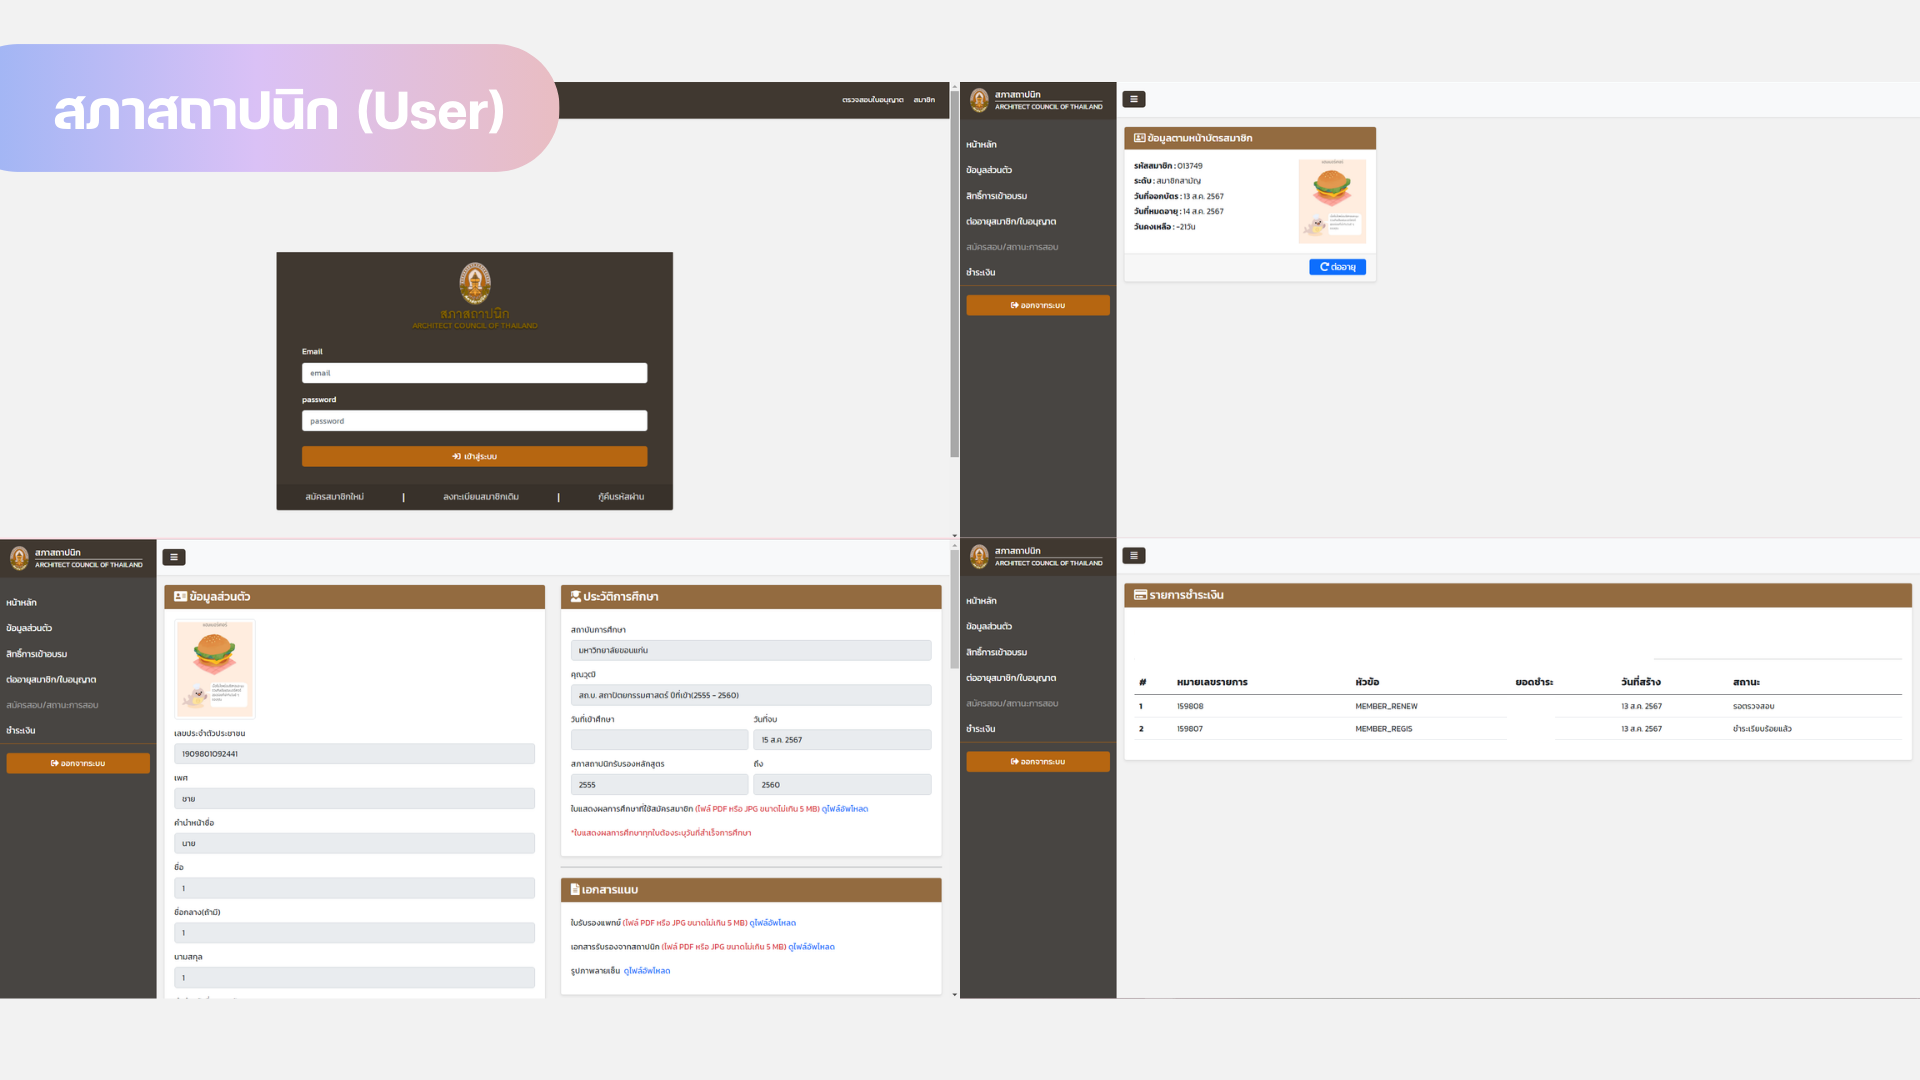Click the blue ต่ออายุ renew button
The image size is (1920, 1080).
click(1337, 267)
